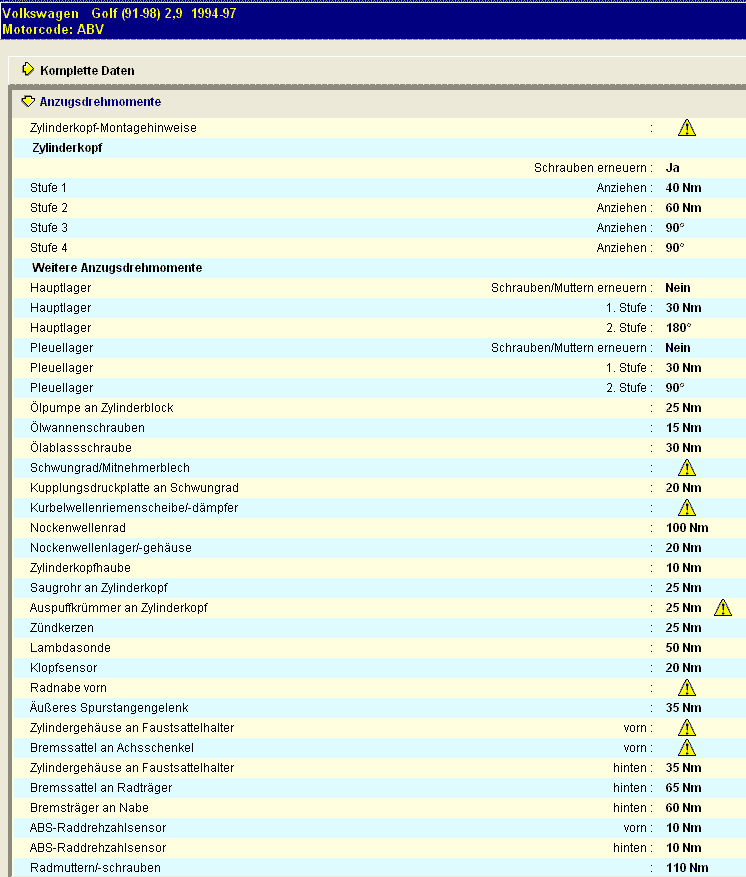Click the Motorcode: ABV header text
This screenshot has height=877, width=746.
click(x=52, y=29)
